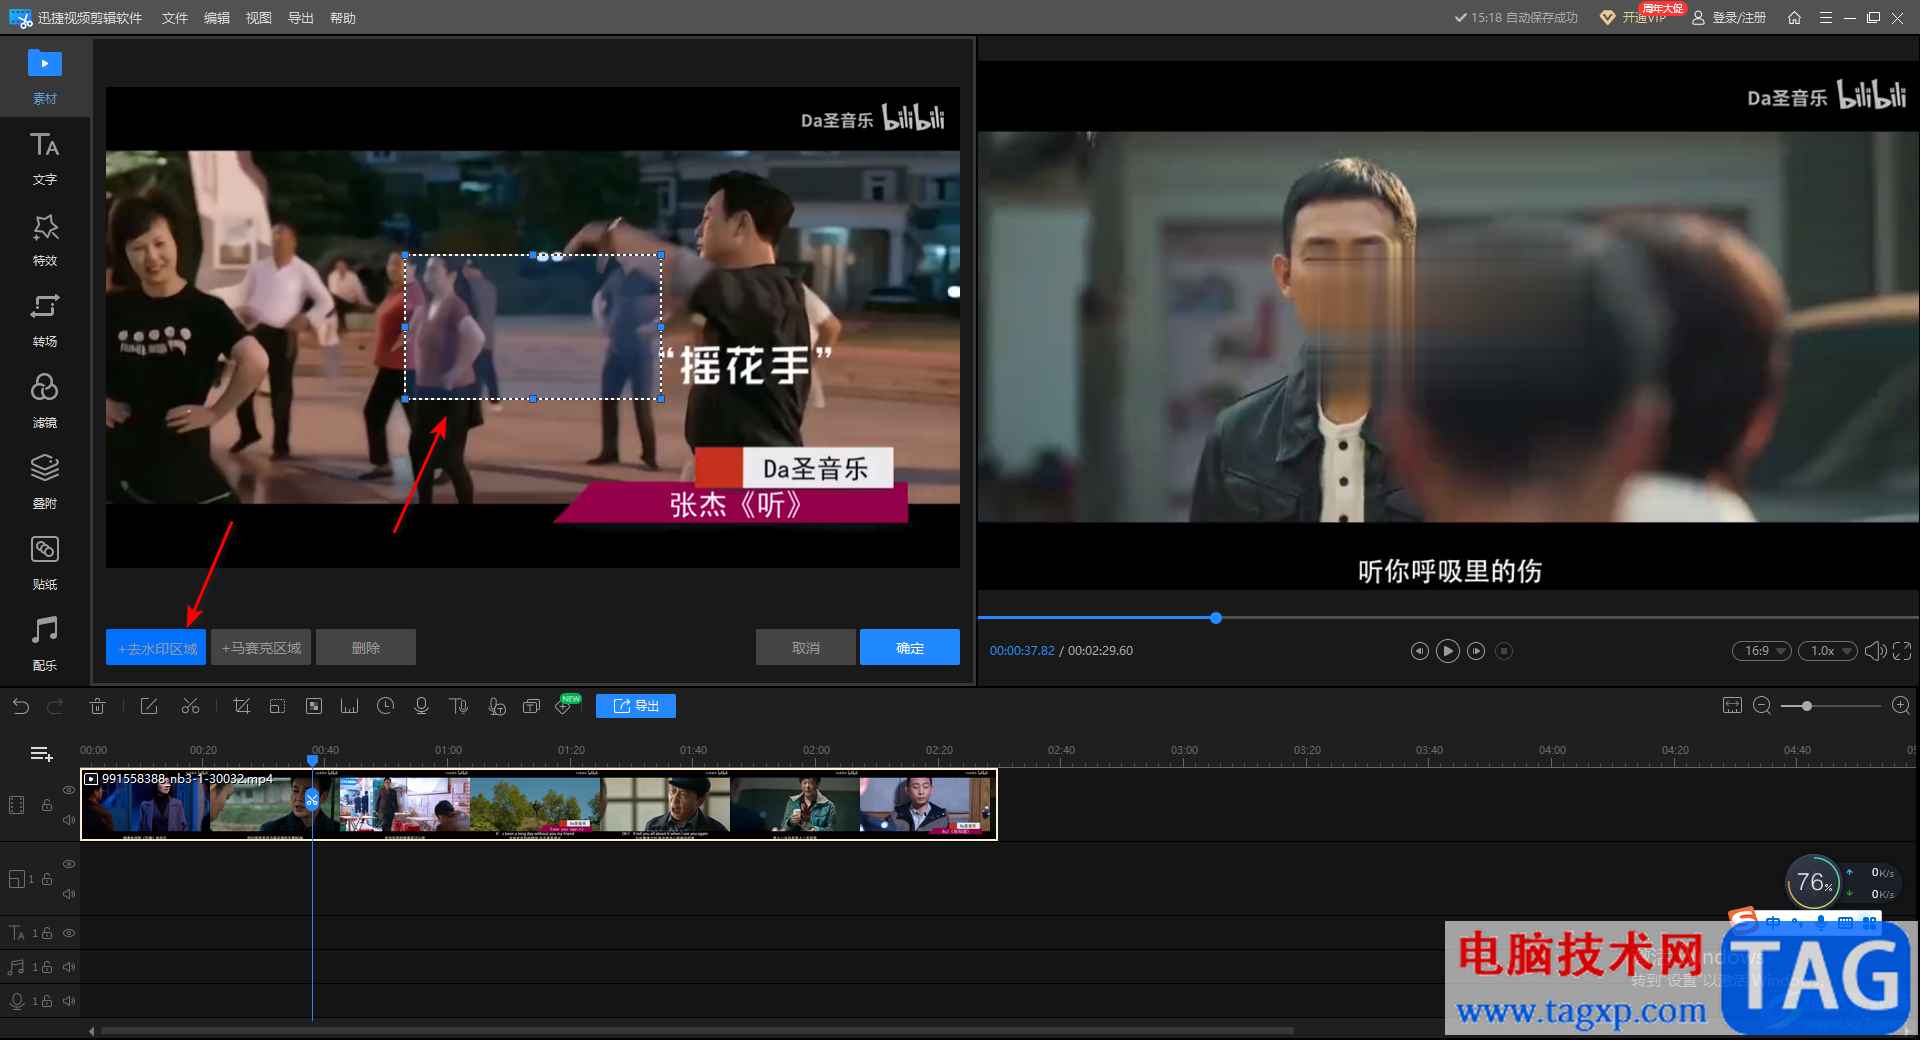
Task: Mute the music track speaker
Action: 69,967
